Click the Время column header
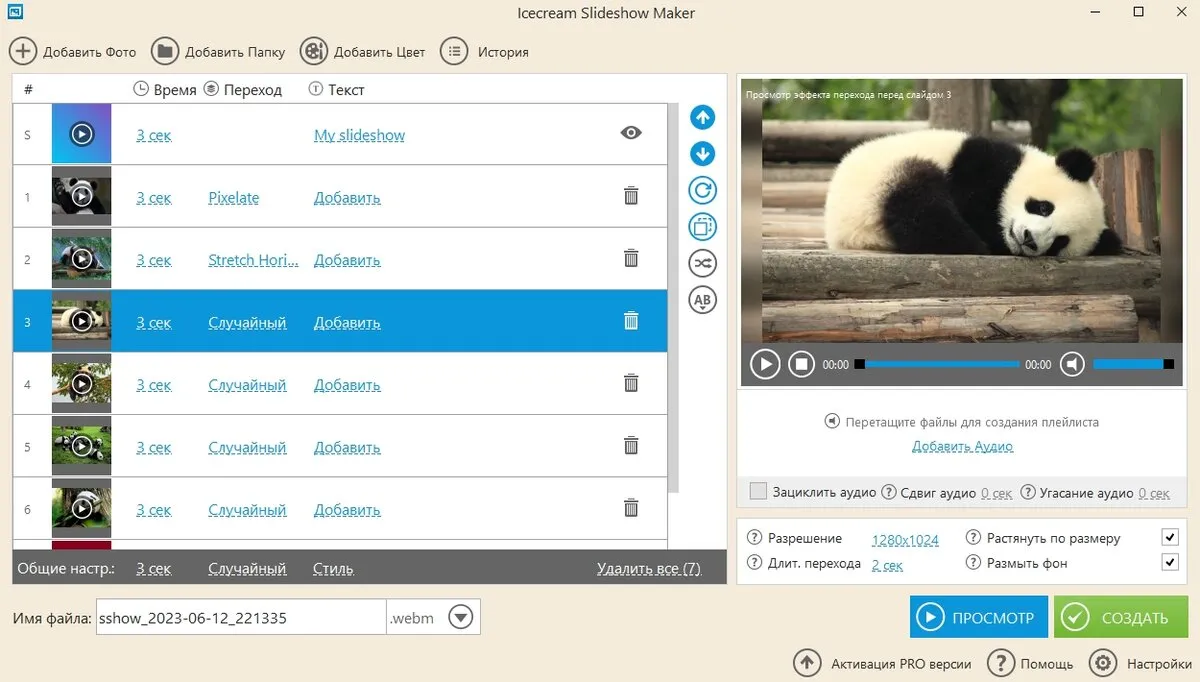The image size is (1200, 682). 165,90
